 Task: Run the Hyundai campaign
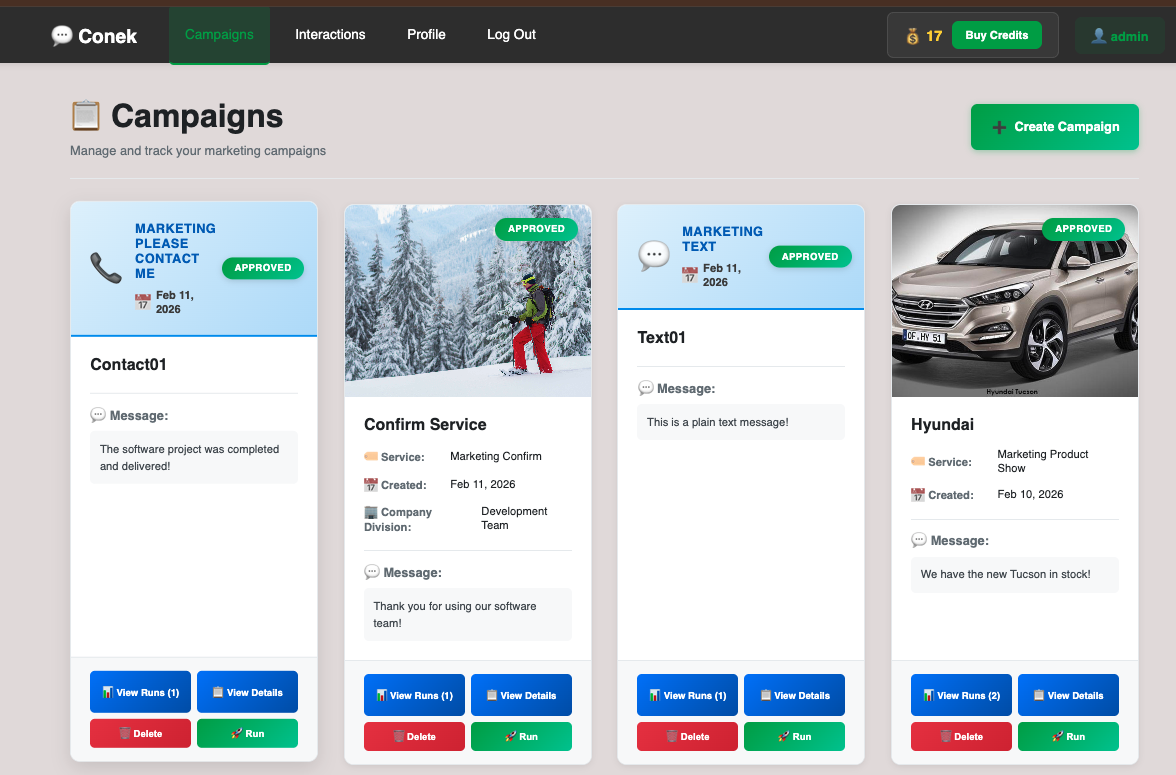[x=1068, y=736]
